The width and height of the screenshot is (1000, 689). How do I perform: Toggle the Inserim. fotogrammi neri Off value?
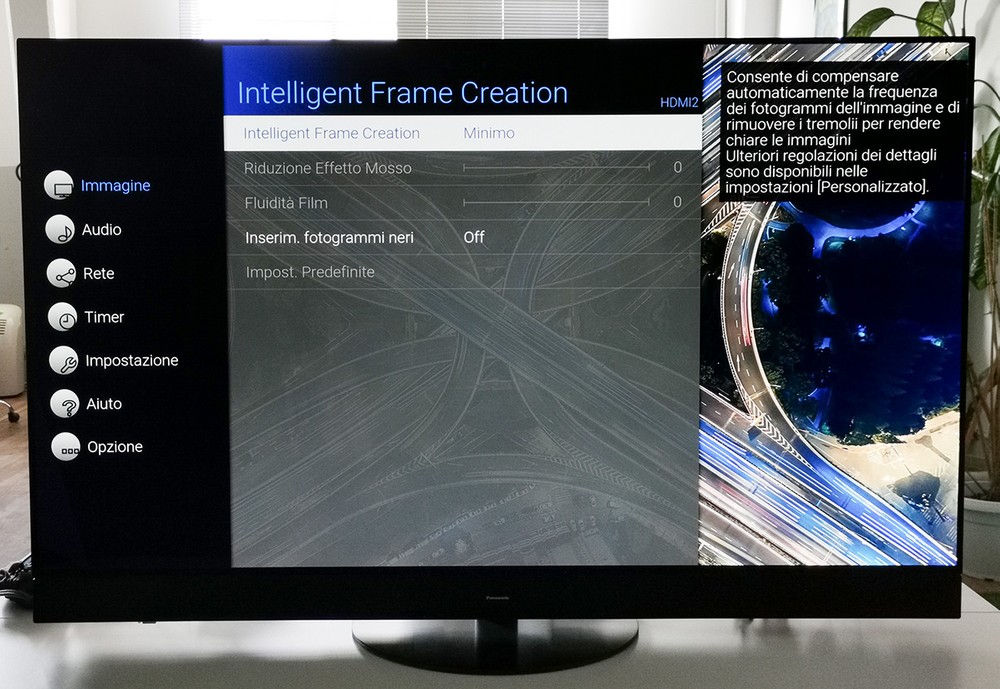(x=474, y=238)
